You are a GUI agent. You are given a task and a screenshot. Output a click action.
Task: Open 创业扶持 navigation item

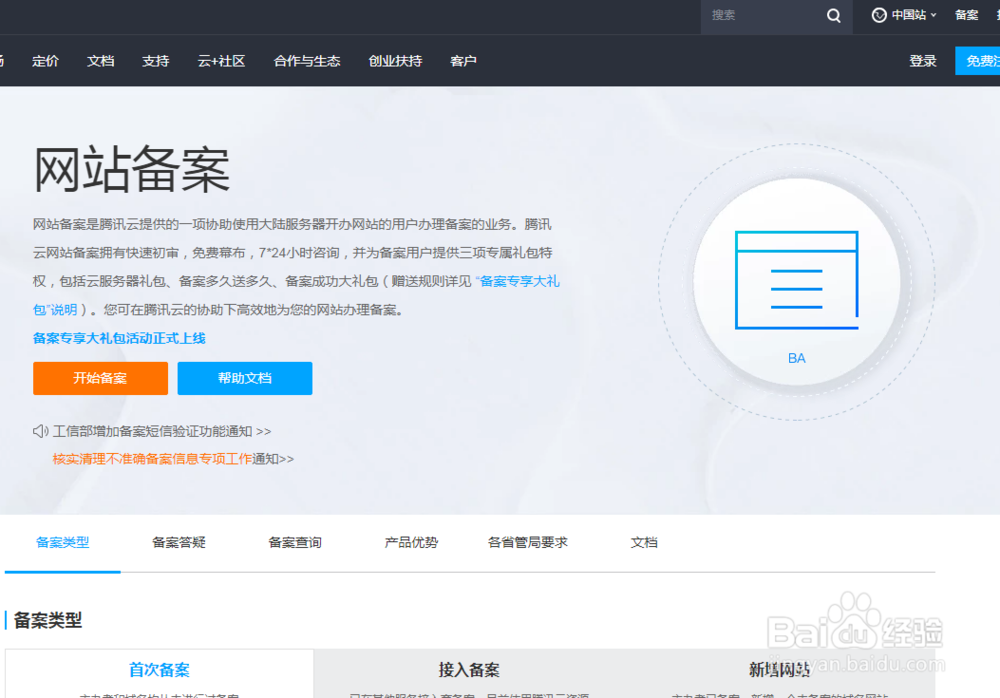tap(395, 61)
